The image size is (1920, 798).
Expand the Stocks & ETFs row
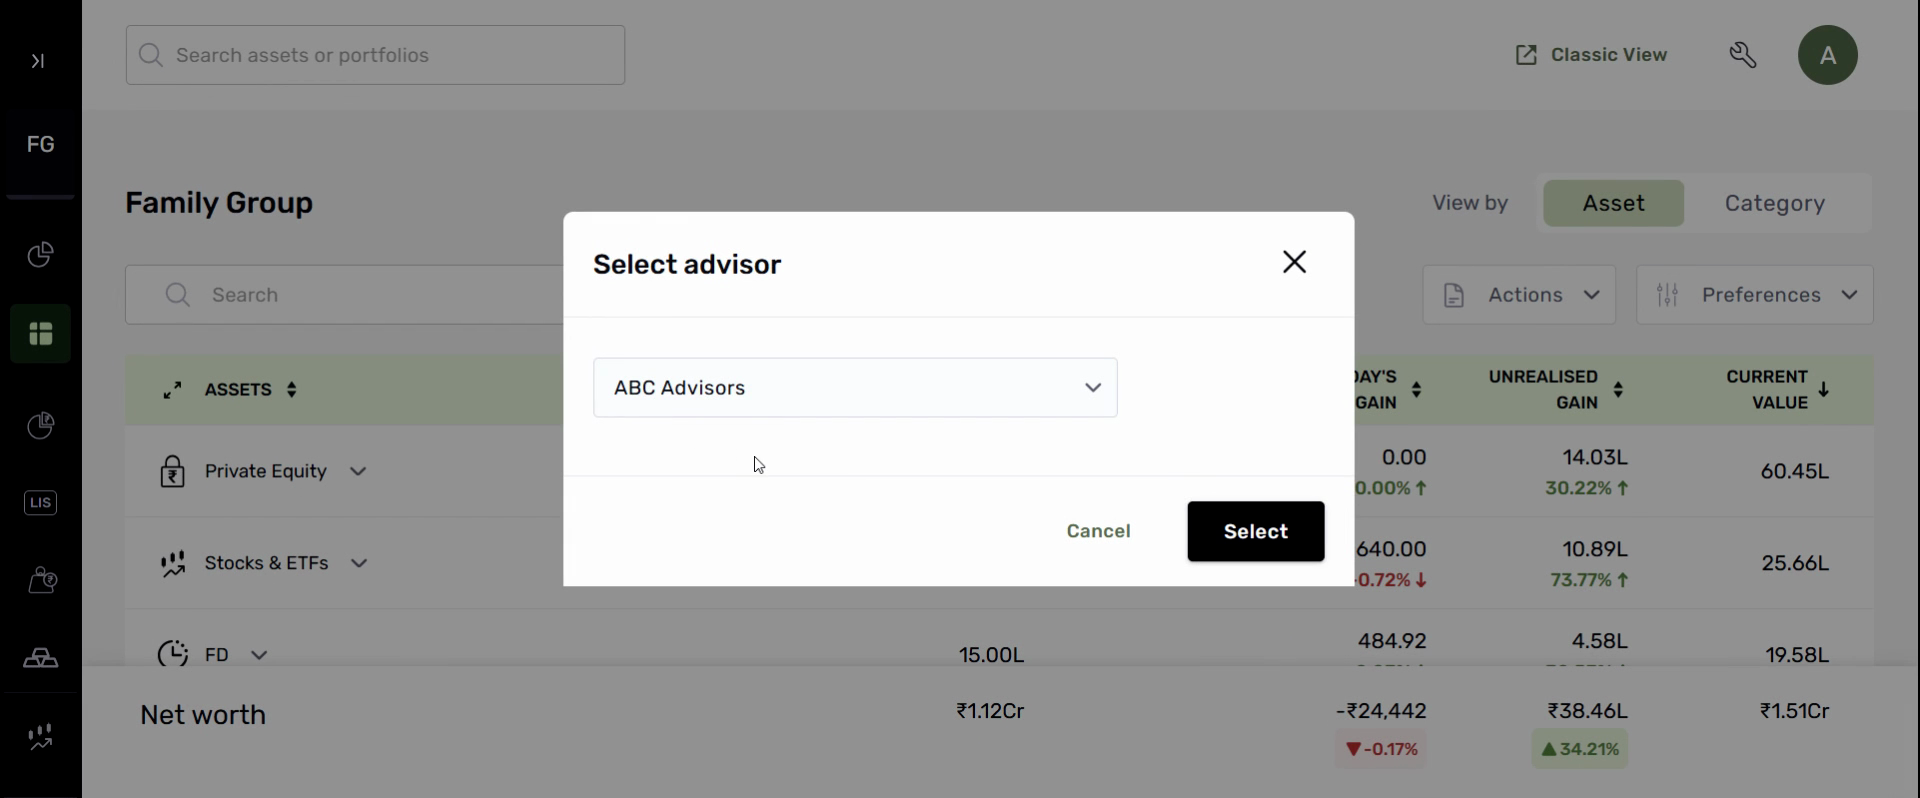point(360,564)
